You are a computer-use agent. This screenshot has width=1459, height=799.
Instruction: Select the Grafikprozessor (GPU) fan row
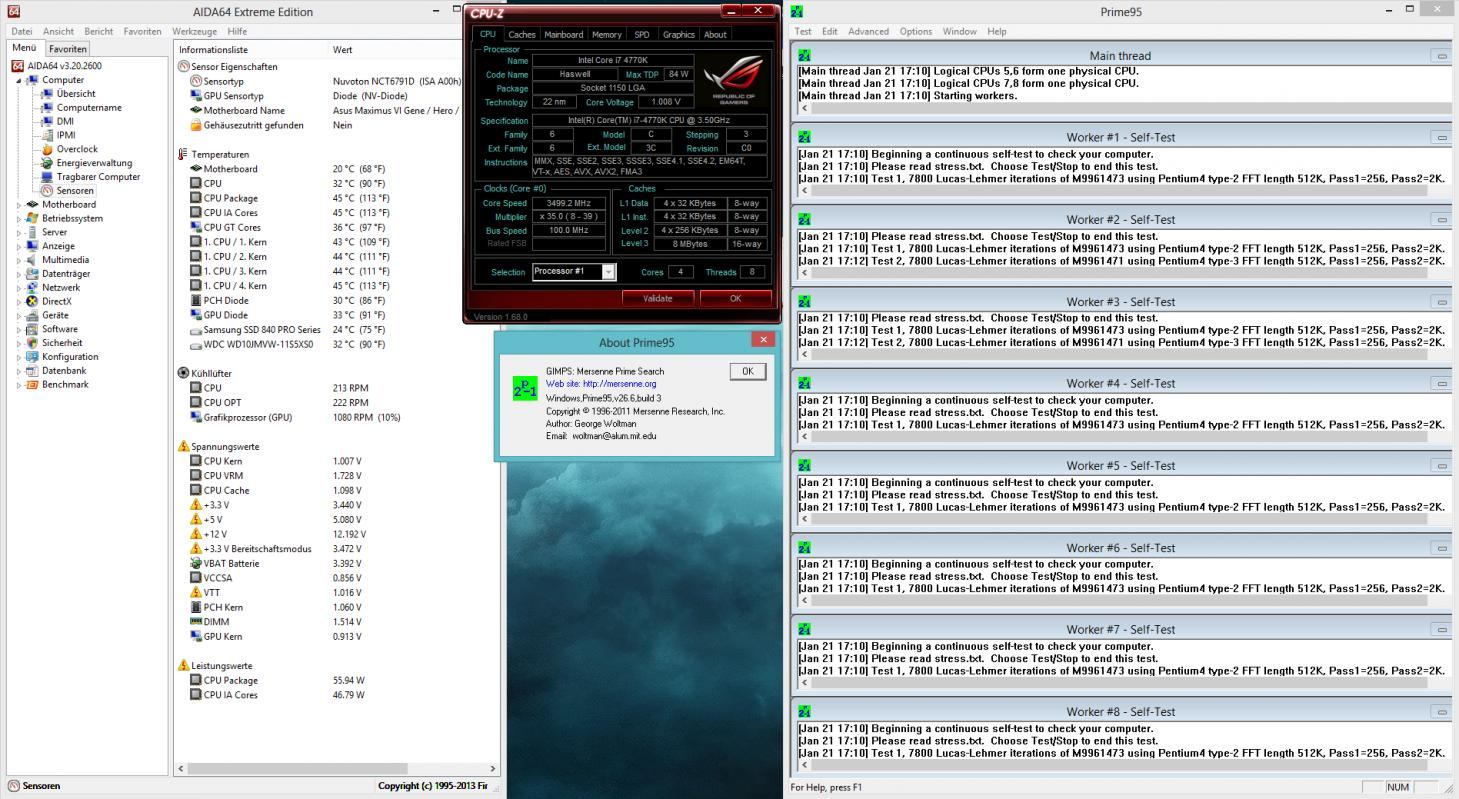pos(335,417)
